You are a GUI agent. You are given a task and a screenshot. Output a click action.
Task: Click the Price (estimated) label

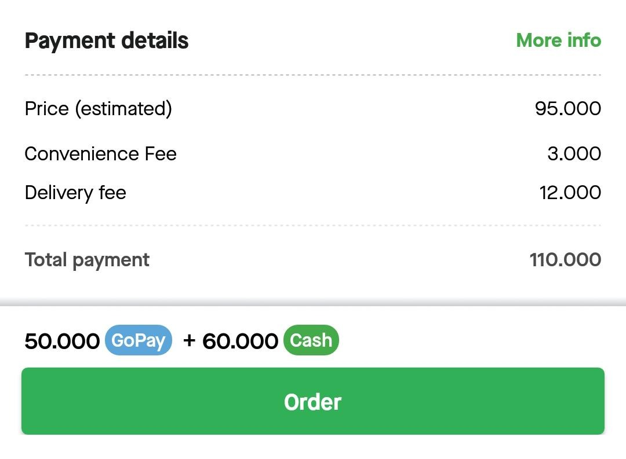tap(98, 108)
